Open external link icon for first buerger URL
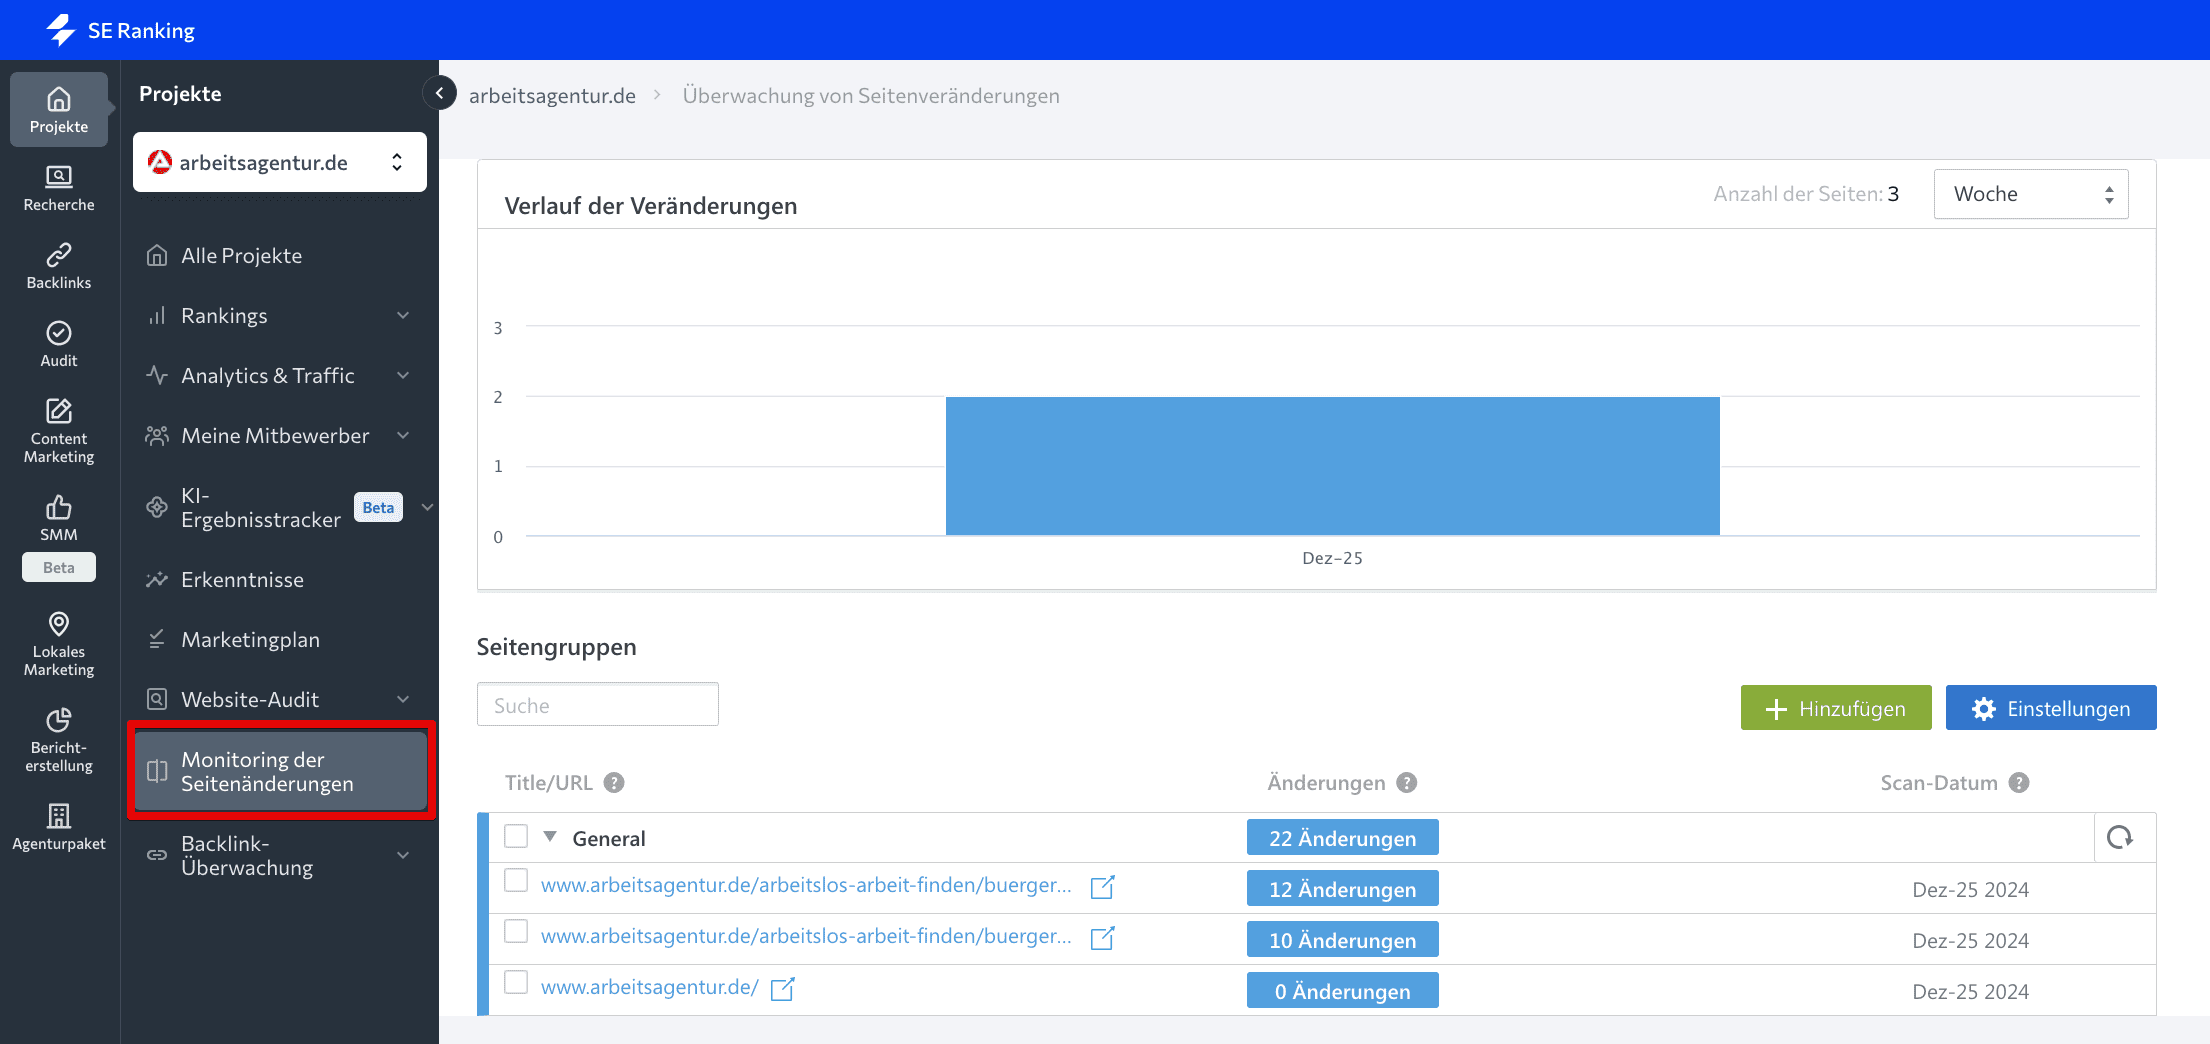The width and height of the screenshot is (2210, 1044). click(1102, 887)
